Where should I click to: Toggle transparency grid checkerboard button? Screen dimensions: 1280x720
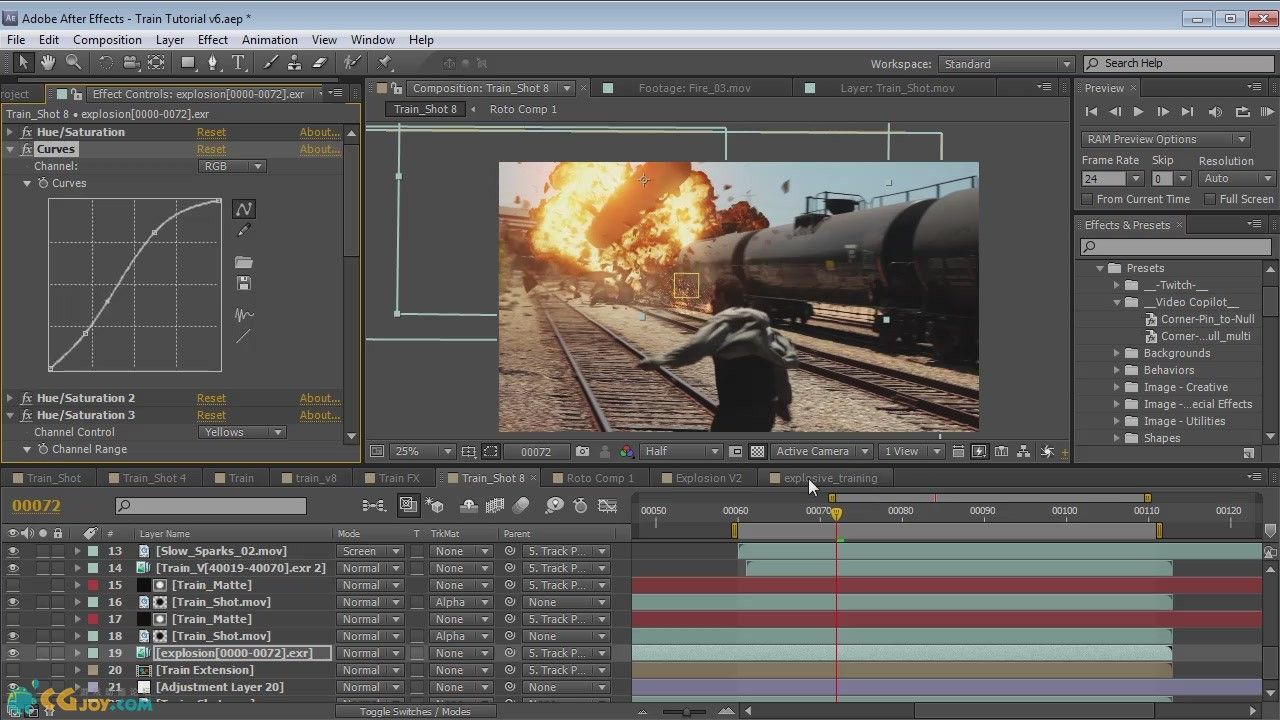758,452
